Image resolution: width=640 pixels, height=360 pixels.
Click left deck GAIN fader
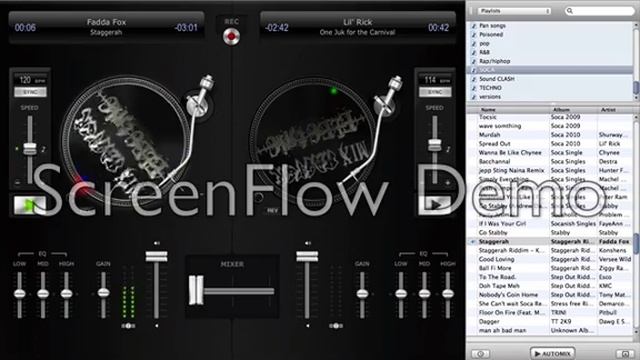coord(103,292)
